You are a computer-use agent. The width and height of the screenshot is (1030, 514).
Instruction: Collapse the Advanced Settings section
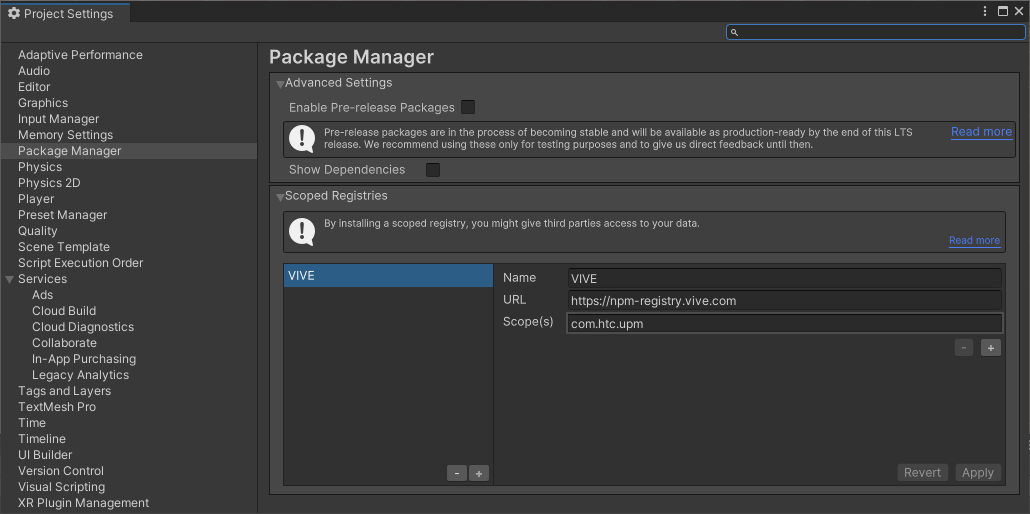pos(281,84)
